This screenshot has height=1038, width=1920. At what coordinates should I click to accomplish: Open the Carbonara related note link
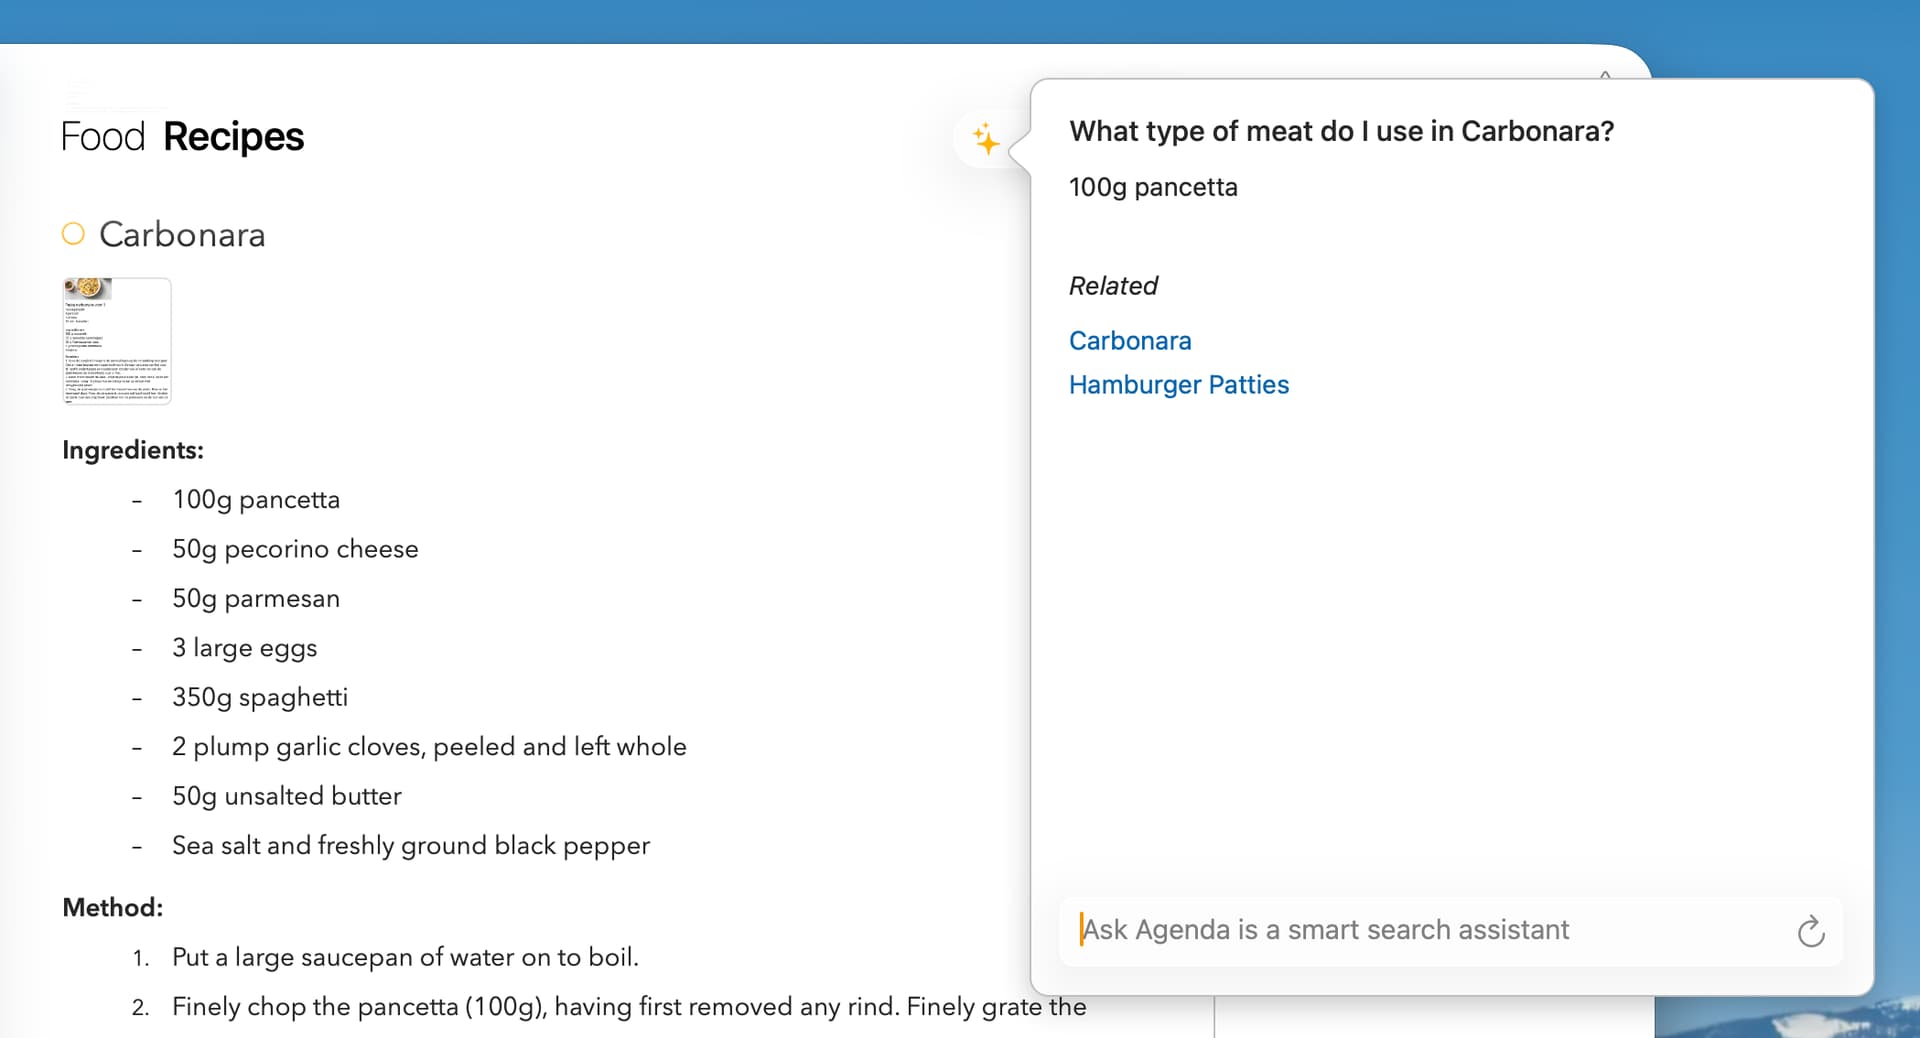1130,341
